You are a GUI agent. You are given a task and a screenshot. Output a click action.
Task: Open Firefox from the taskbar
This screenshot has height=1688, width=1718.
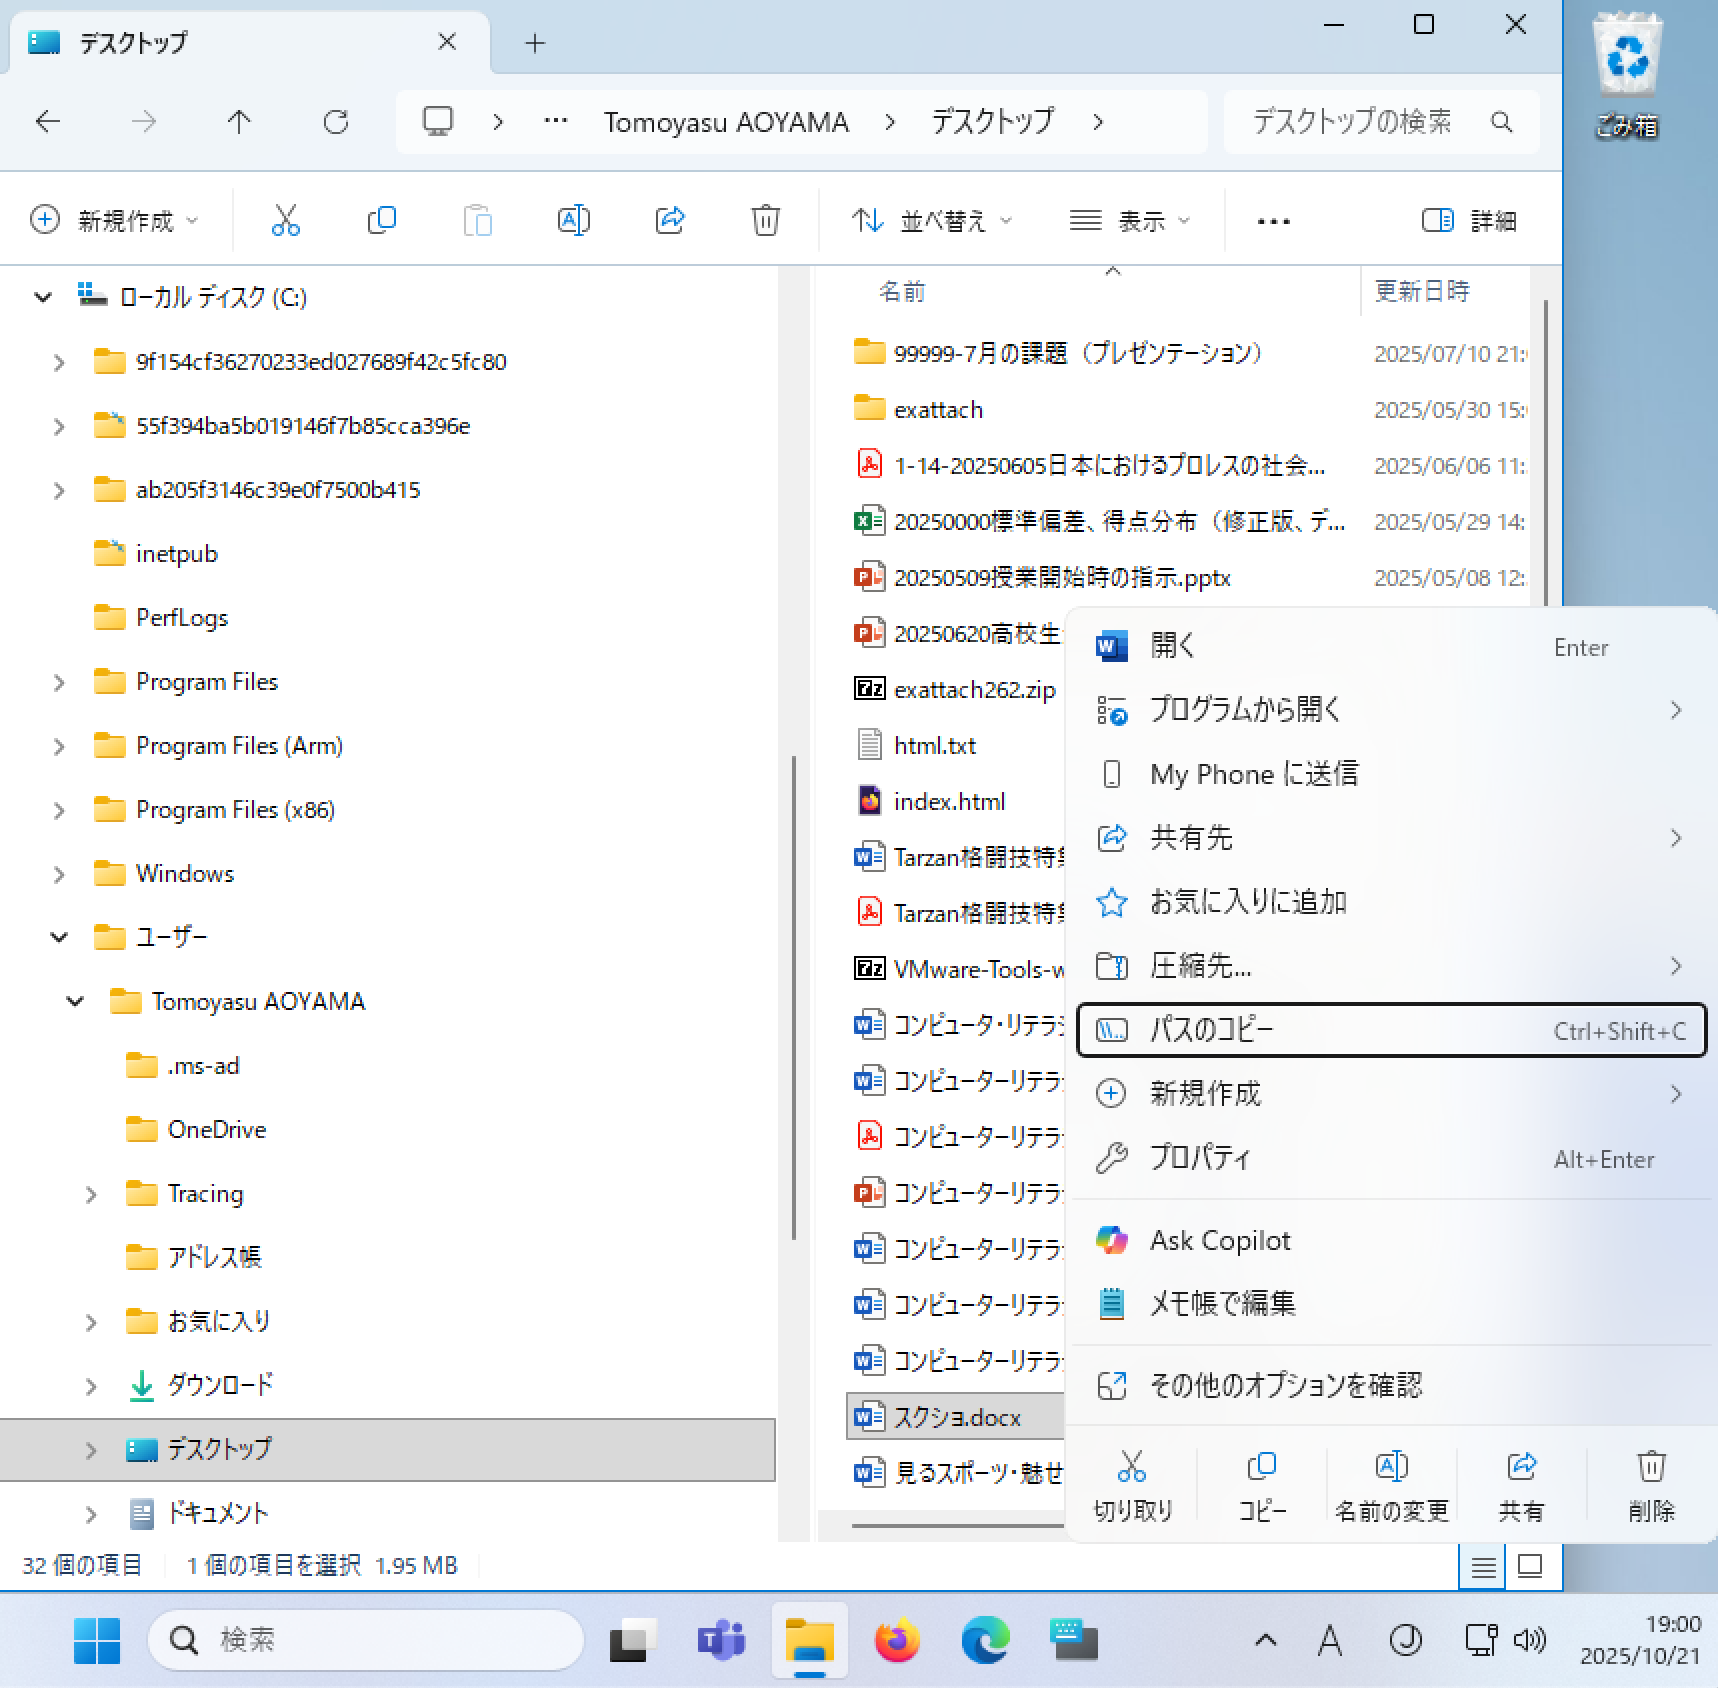tap(897, 1641)
